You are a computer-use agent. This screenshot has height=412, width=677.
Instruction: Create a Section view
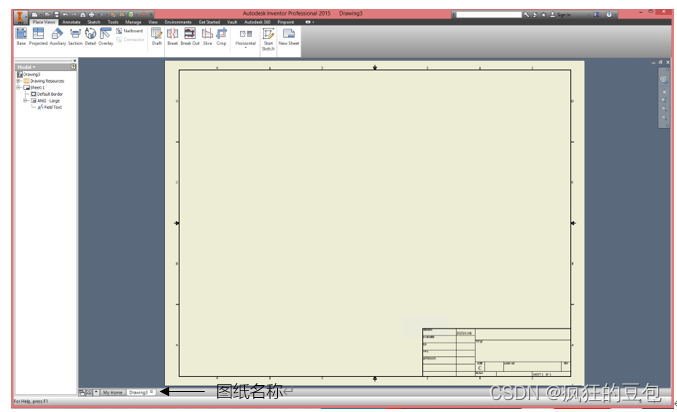(x=75, y=36)
